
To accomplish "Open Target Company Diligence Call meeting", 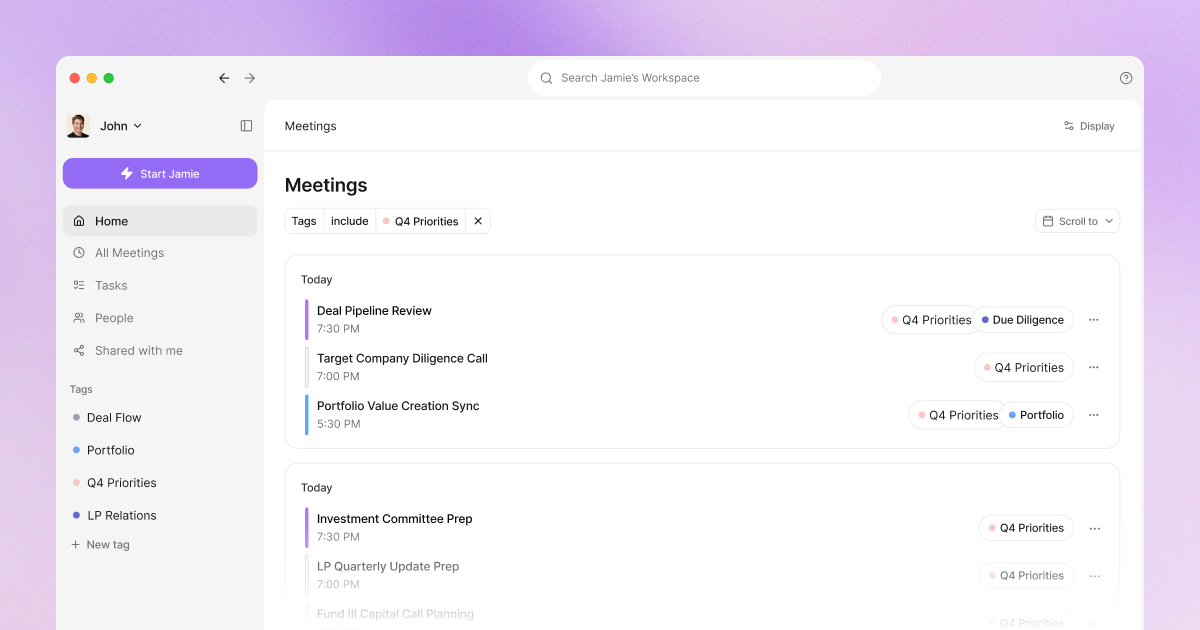I will [x=402, y=358].
